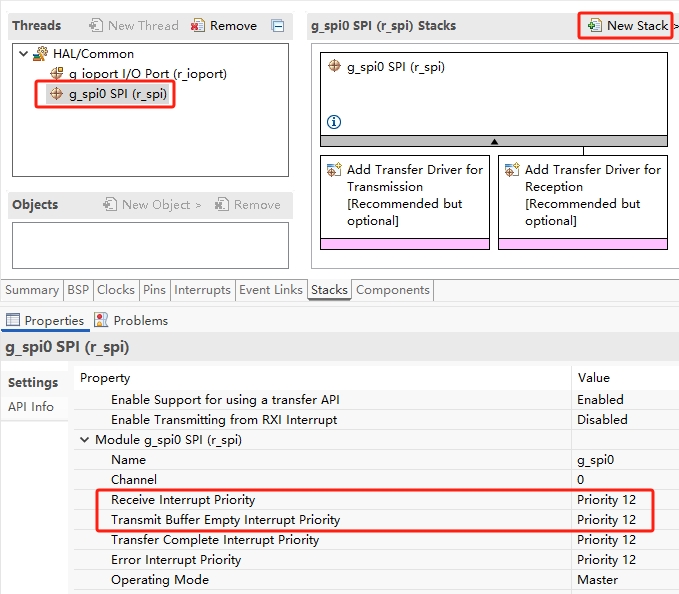Click the Remove thread red X icon
Viewport: 679px width, 594px height.
tap(197, 26)
